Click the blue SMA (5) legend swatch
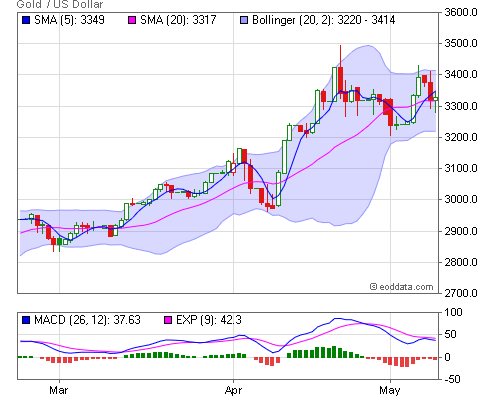Screen dimensions: 490x400 (x=26, y=20)
